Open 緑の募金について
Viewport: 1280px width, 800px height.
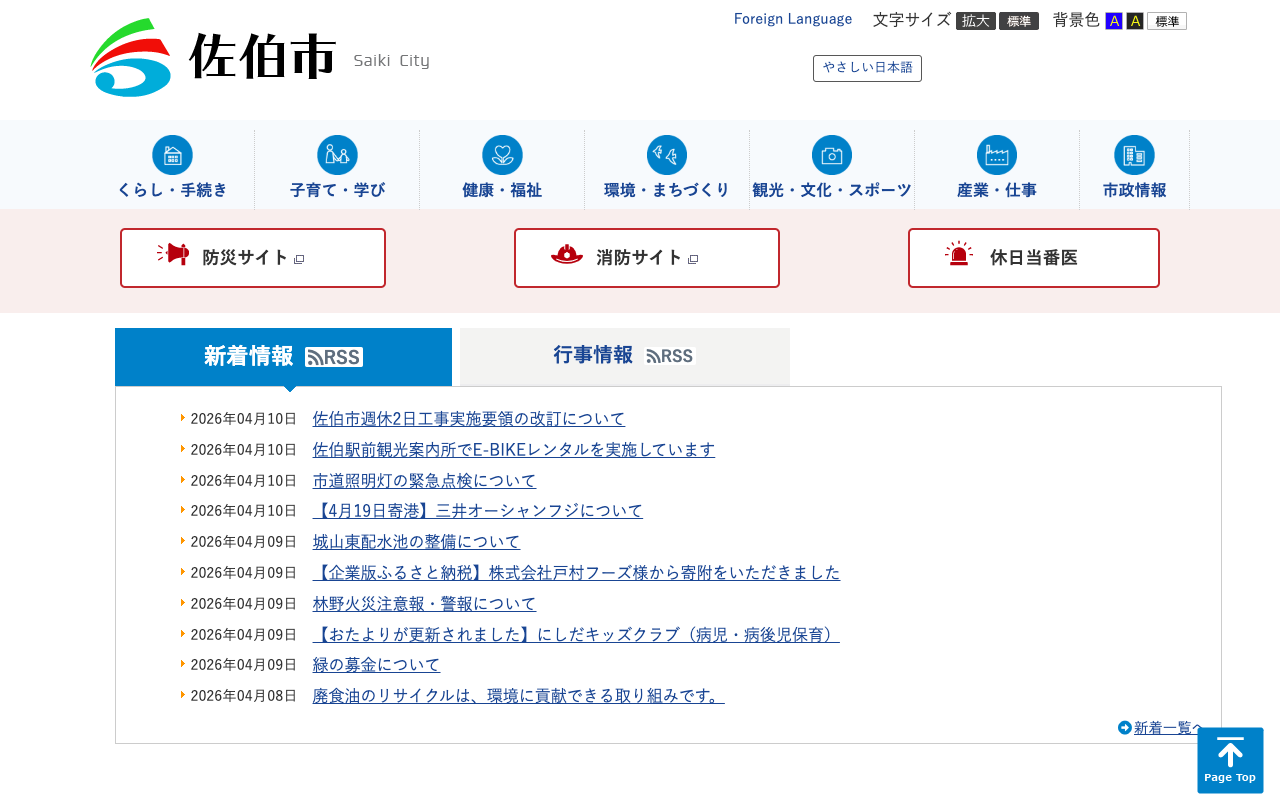[x=377, y=665]
